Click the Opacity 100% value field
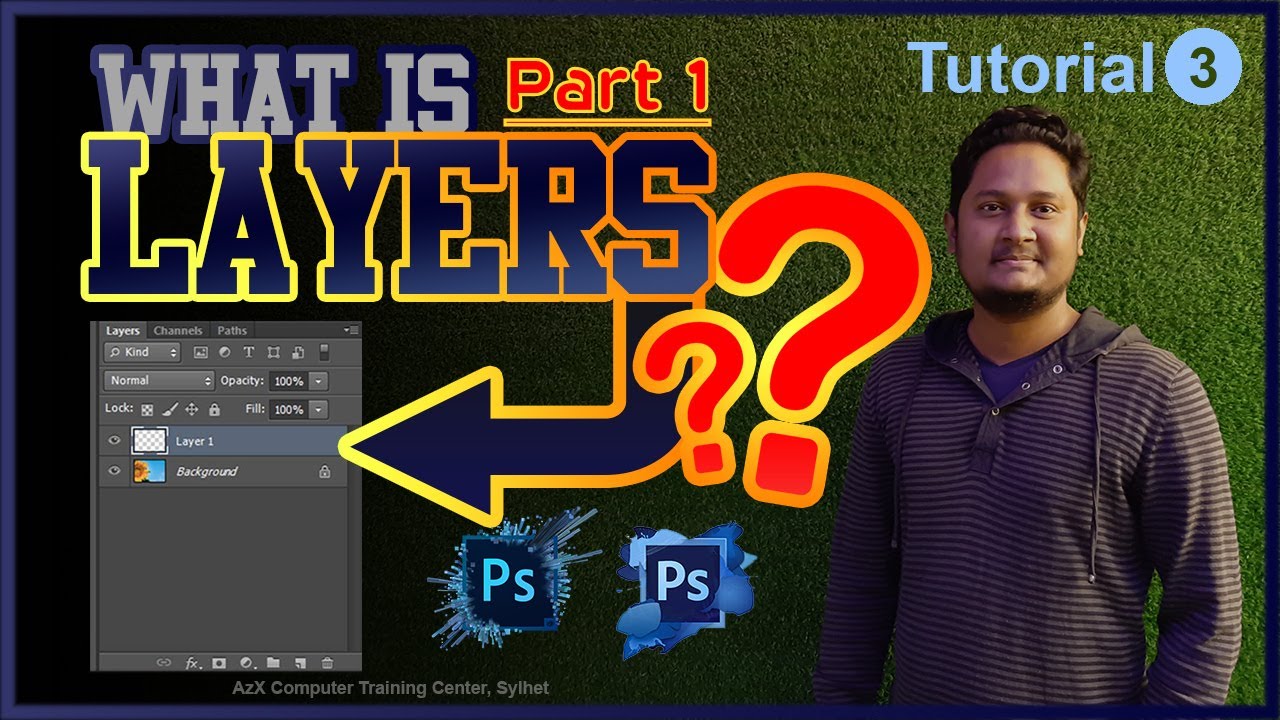1280x720 pixels. (x=289, y=381)
